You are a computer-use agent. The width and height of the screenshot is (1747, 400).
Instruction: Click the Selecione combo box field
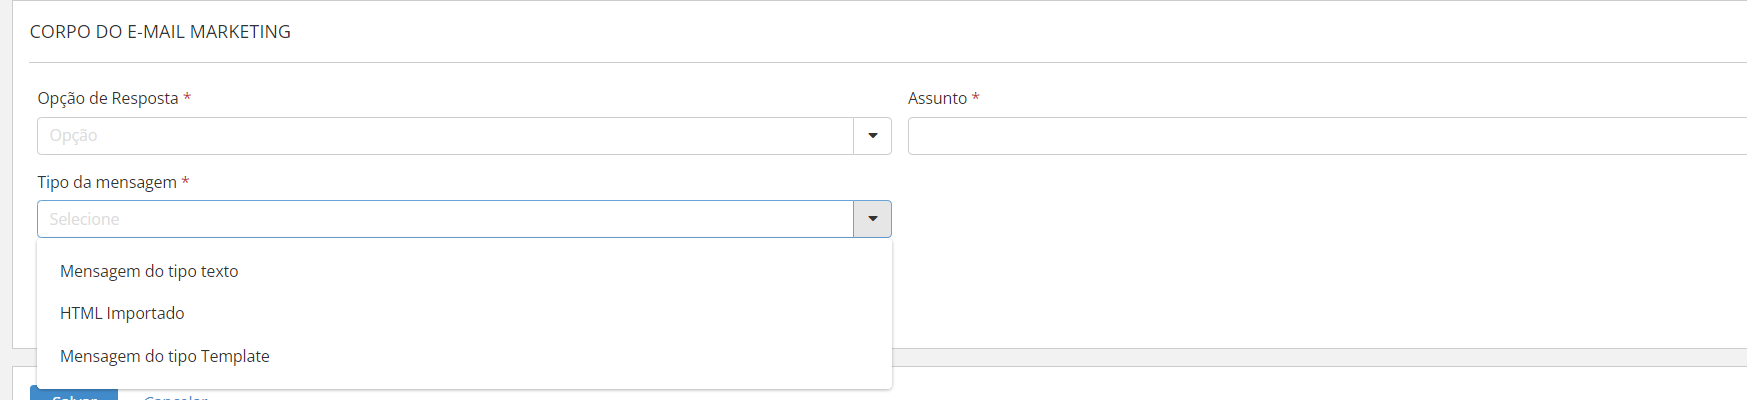click(445, 219)
